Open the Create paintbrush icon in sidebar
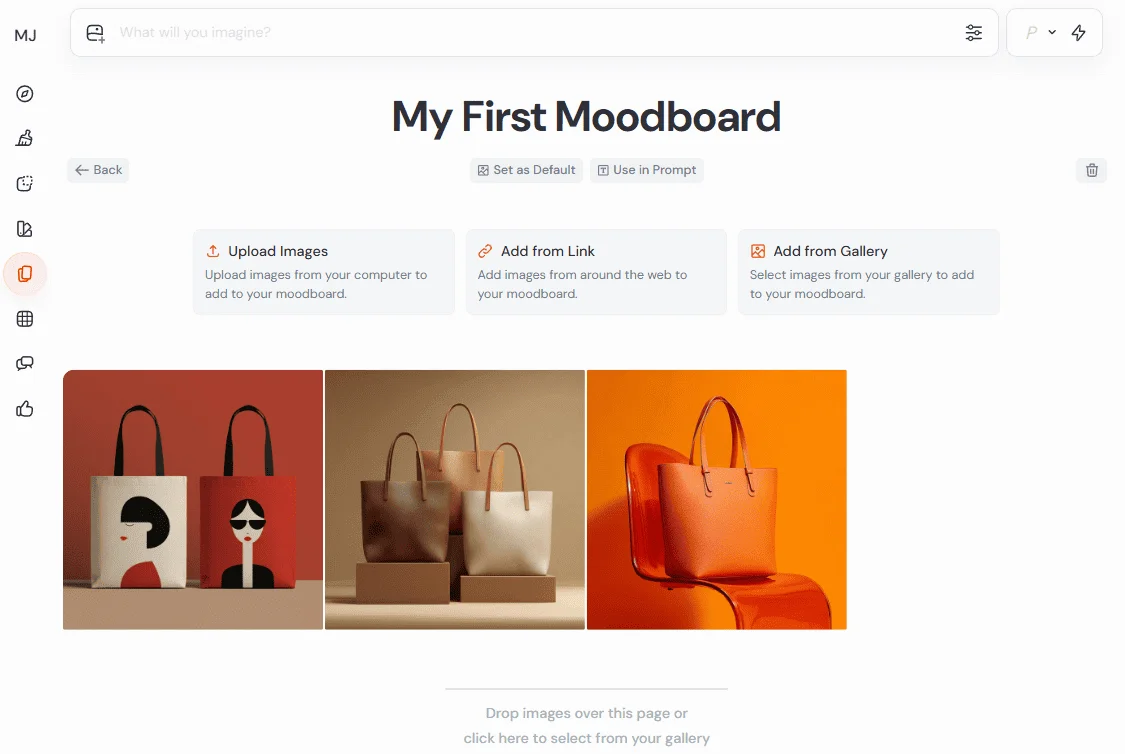This screenshot has height=754, width=1125. coord(25,138)
